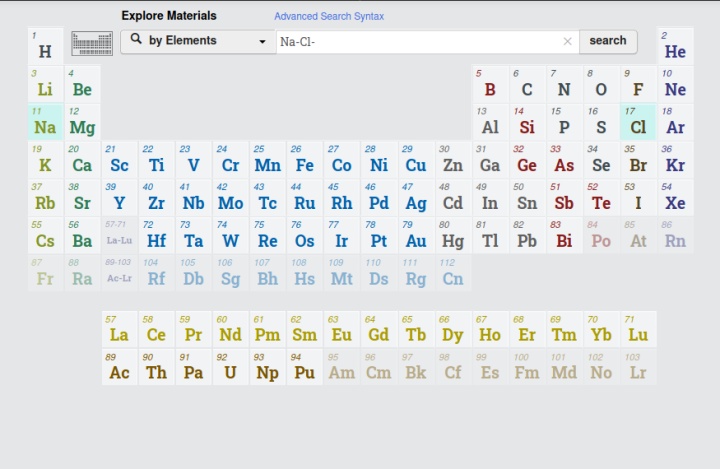Click the Ac-Lr actinide placeholder tile
The height and width of the screenshot is (469, 720).
[x=119, y=273]
